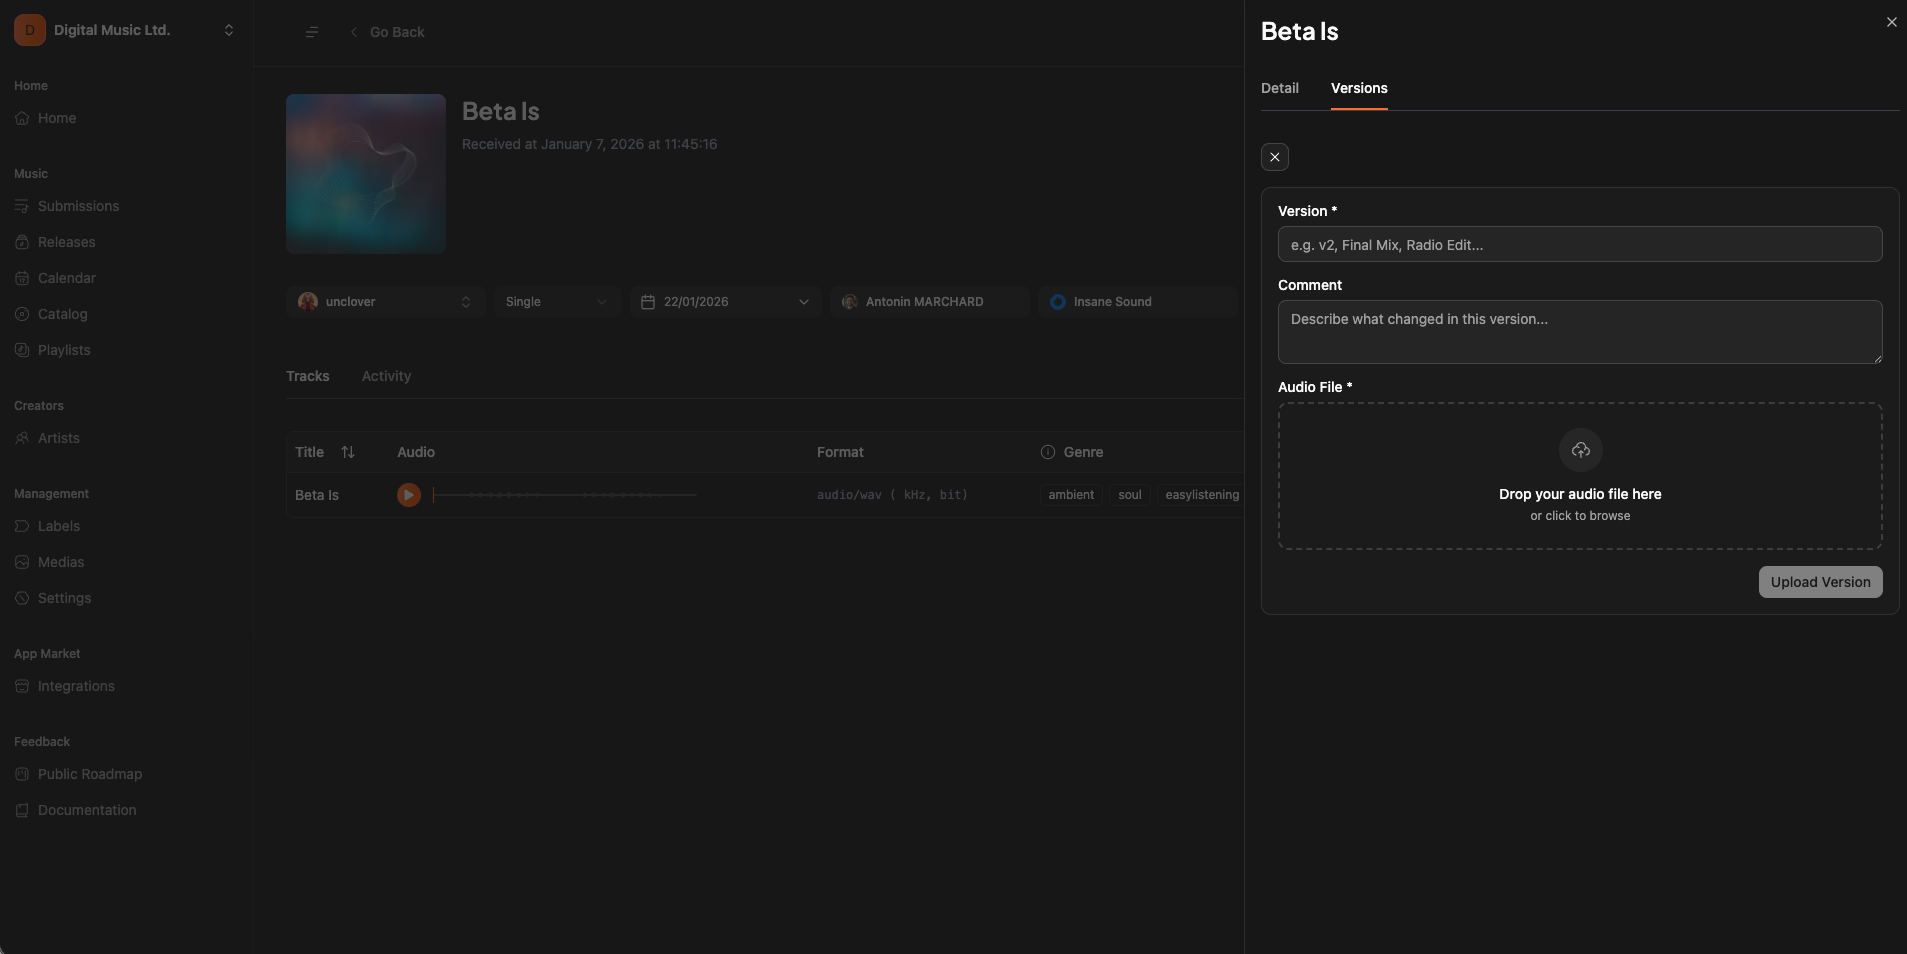This screenshot has height=954, width=1907.
Task: Click the Artists sidebar icon
Action: (22, 438)
